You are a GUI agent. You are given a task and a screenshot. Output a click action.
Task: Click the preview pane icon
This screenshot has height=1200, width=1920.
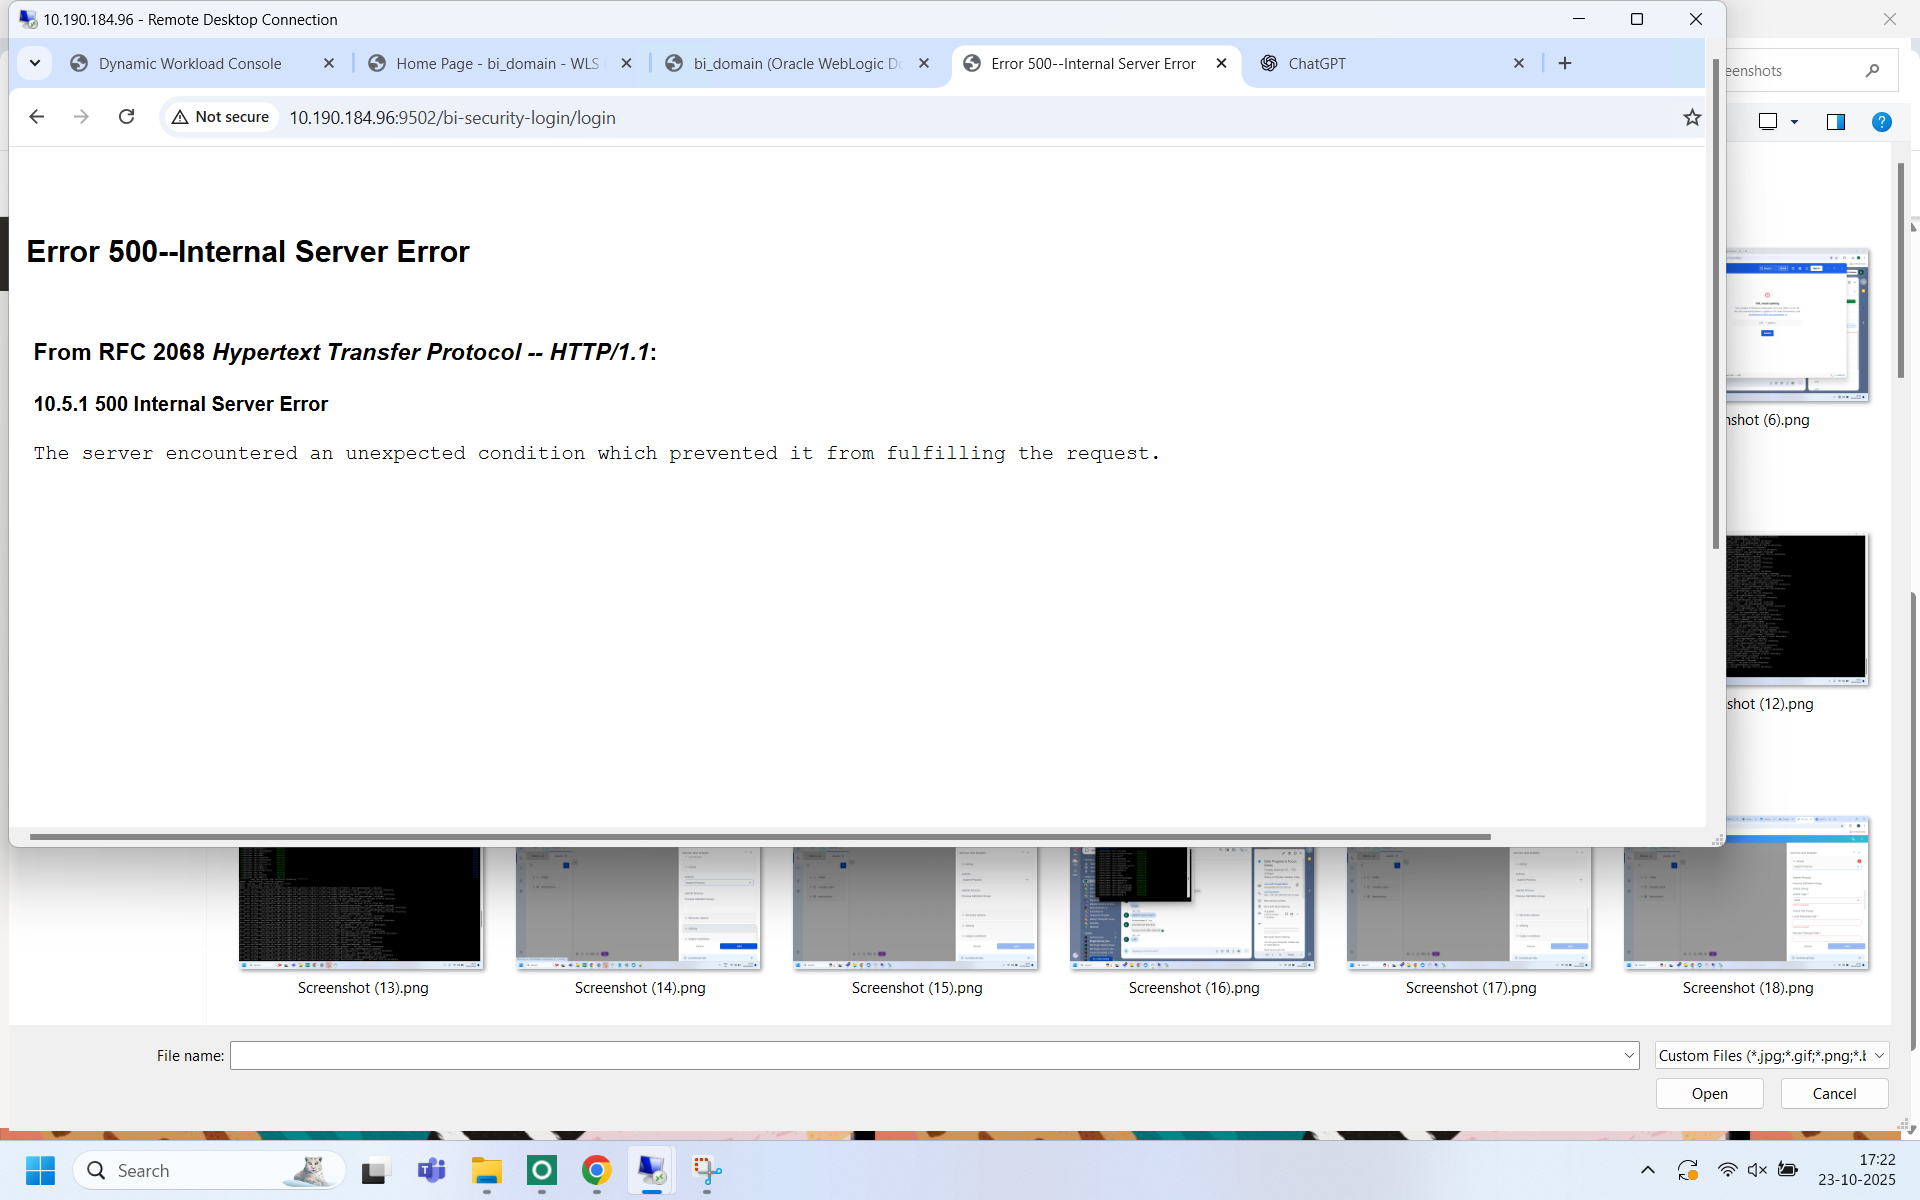click(x=1835, y=122)
